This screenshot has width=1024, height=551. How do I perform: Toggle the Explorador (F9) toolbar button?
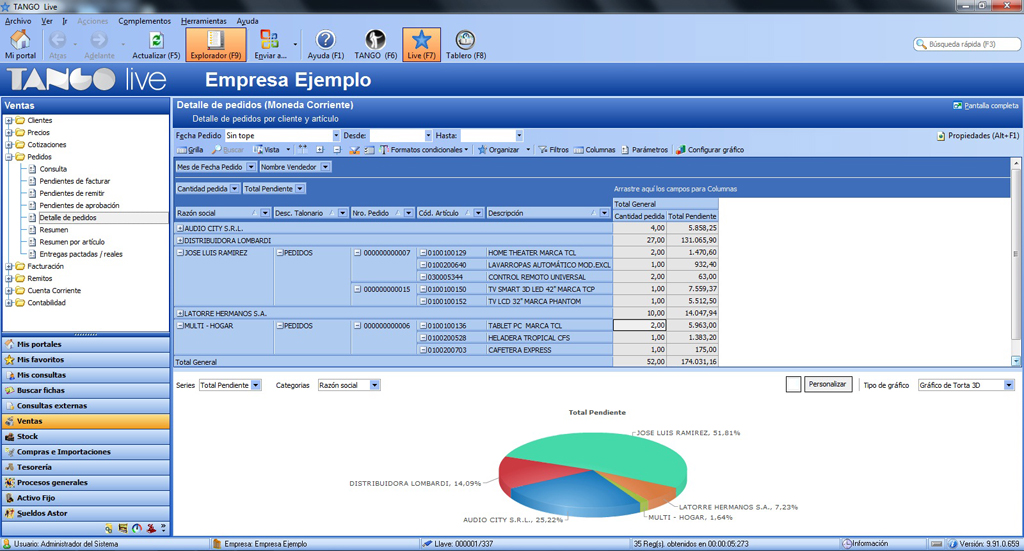(x=216, y=44)
